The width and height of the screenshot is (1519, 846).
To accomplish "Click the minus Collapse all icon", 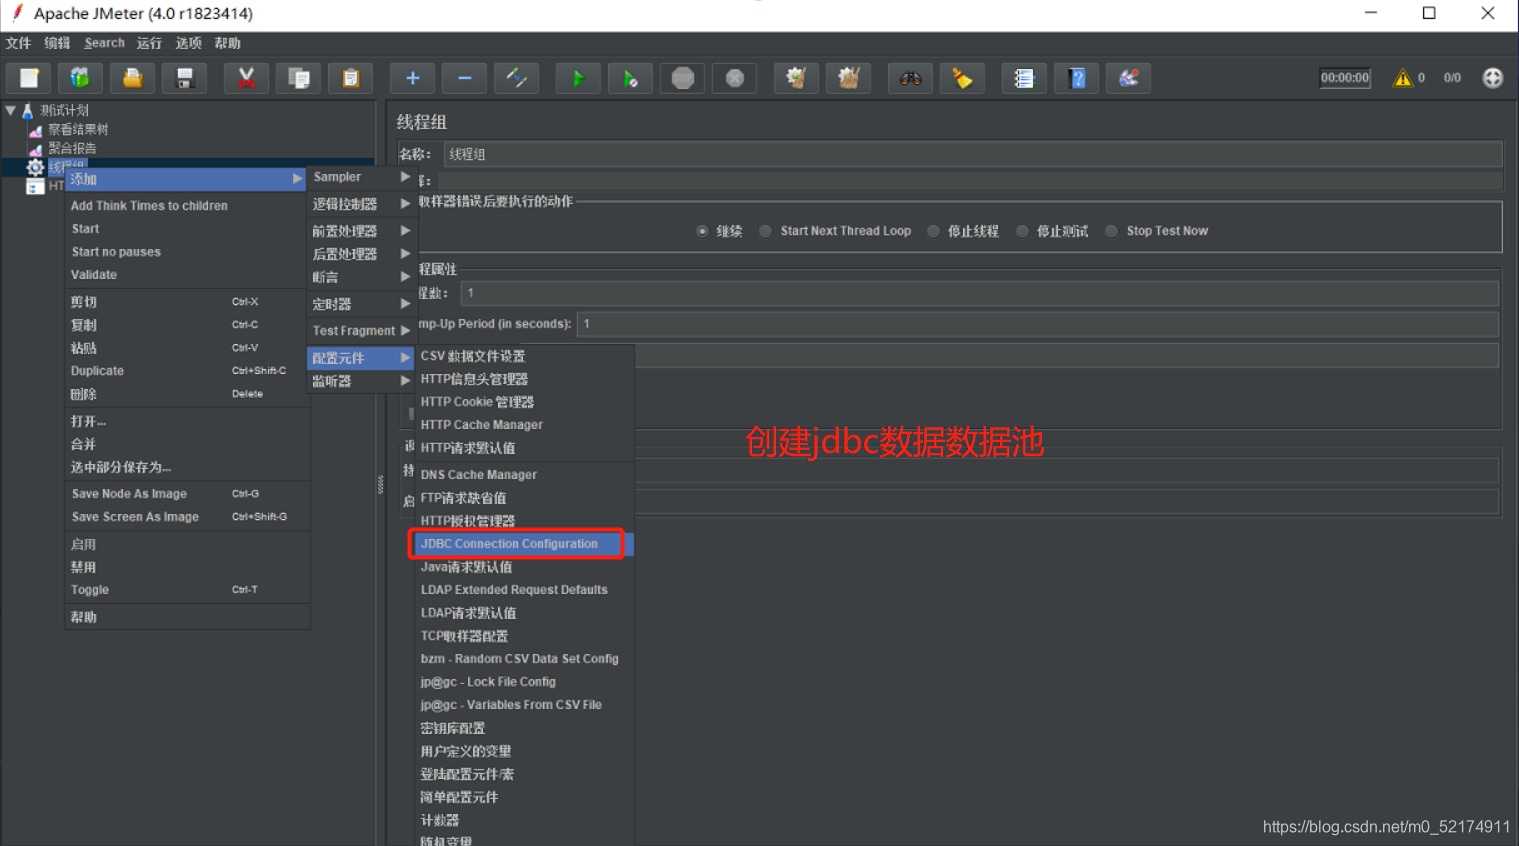I will (x=464, y=78).
